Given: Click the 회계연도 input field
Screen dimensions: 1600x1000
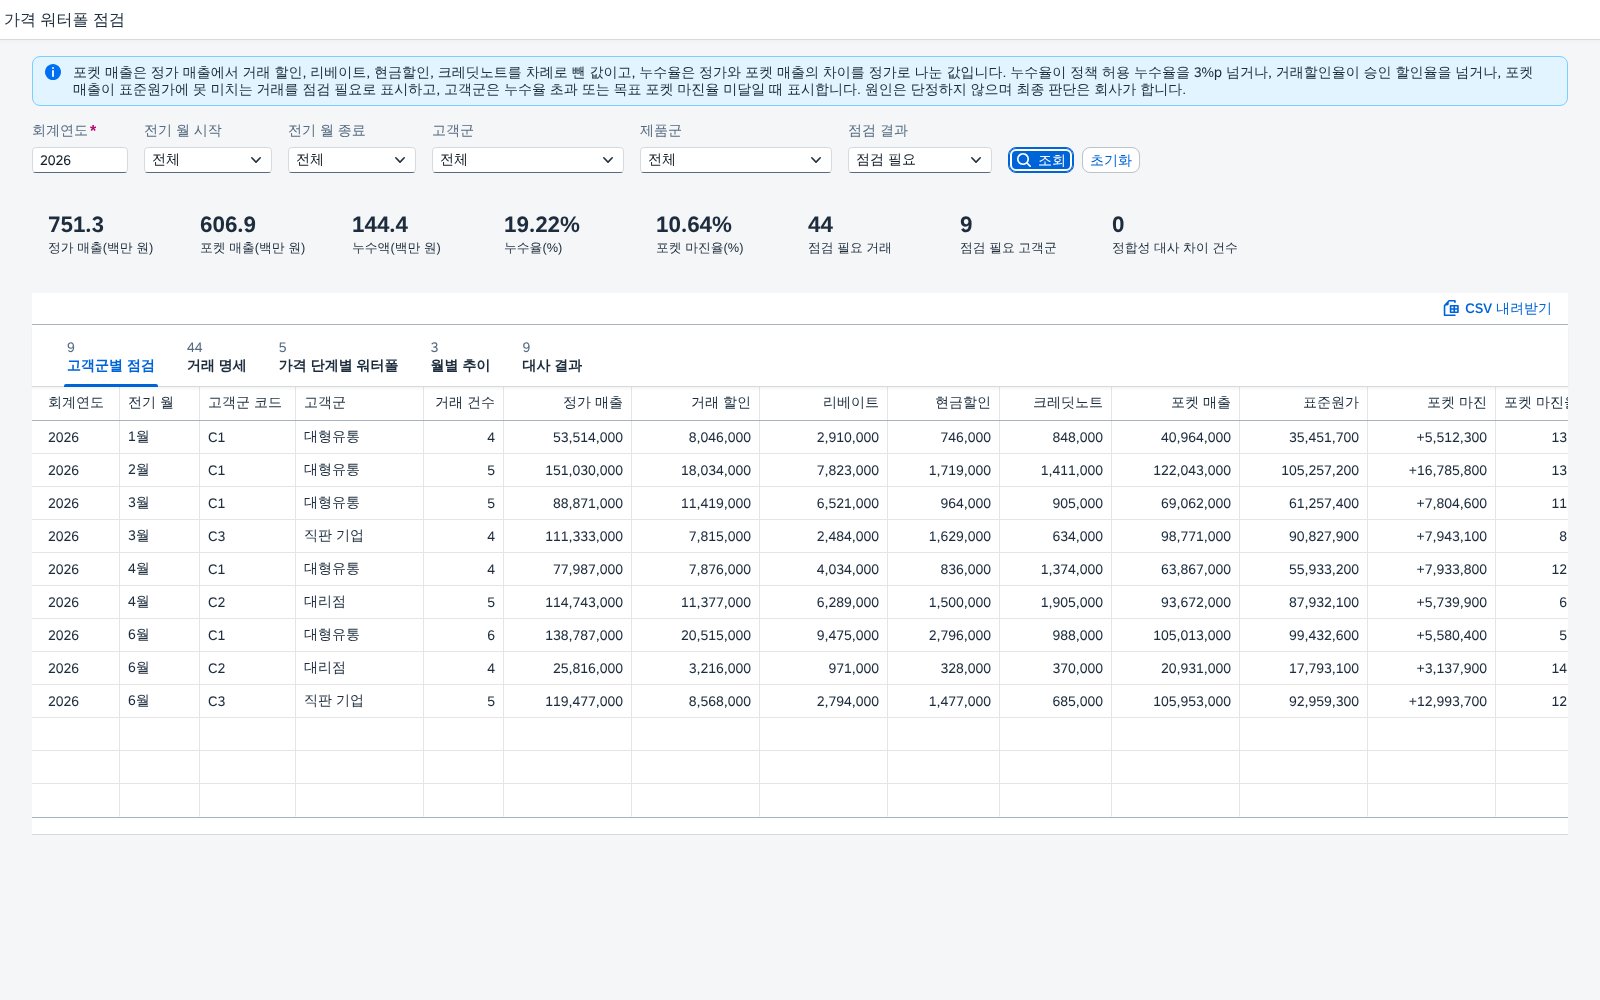Looking at the screenshot, I should click(x=80, y=160).
